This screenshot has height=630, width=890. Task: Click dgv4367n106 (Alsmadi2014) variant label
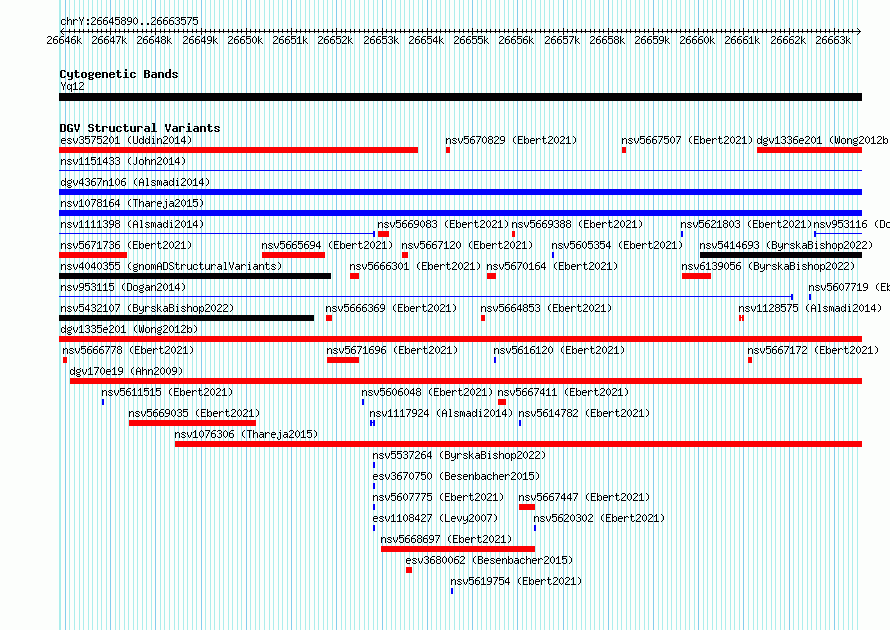[x=135, y=182]
